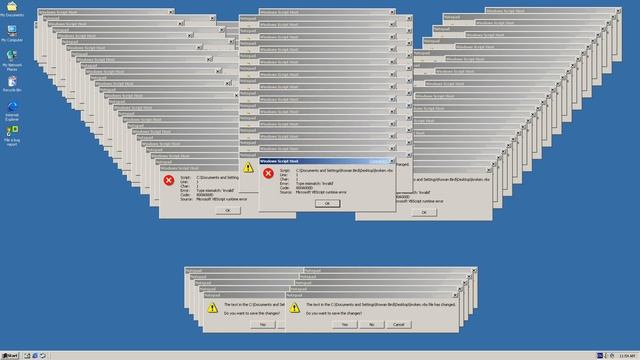Open the Start menu
Image resolution: width=640 pixels, height=360 pixels.
[10, 356]
